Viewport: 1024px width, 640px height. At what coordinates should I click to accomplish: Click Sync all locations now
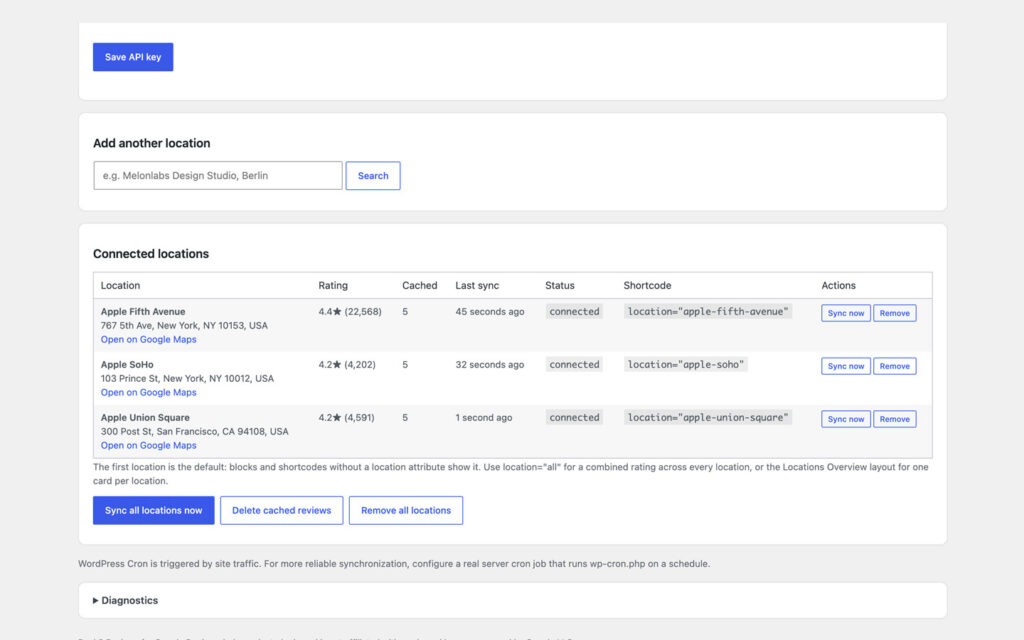[x=153, y=510]
